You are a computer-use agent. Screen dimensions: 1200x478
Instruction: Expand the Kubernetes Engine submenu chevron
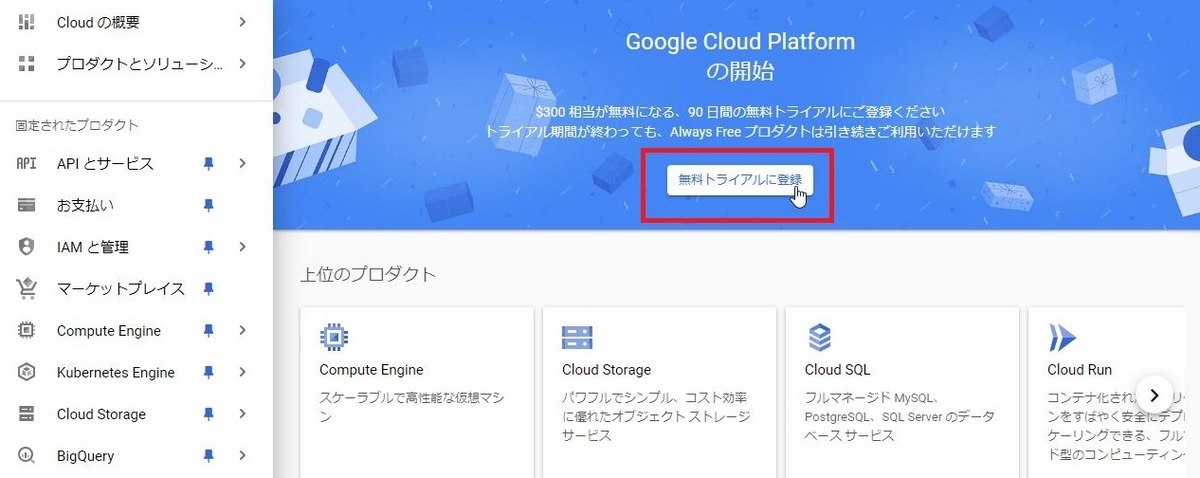click(x=243, y=373)
